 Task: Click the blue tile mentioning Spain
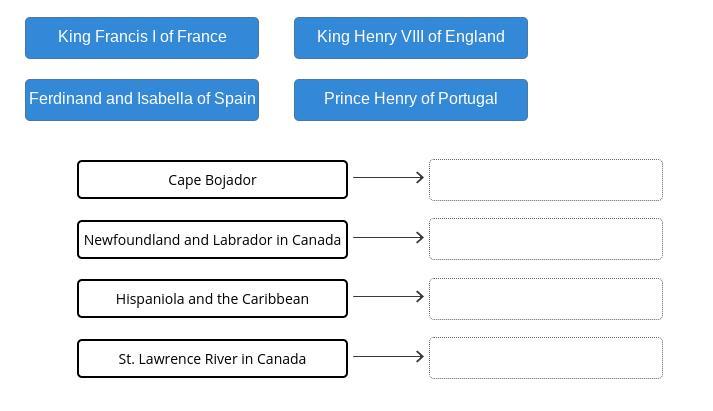coord(142,100)
